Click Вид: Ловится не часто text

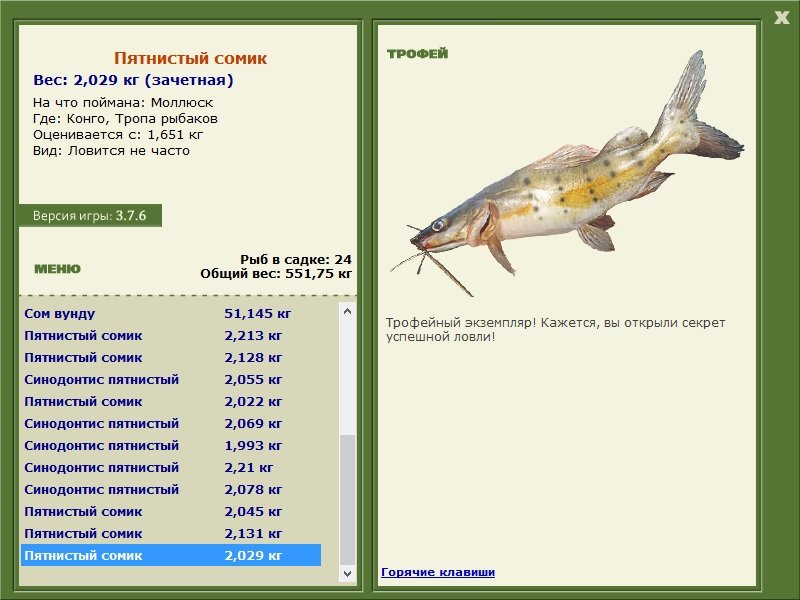tap(111, 151)
